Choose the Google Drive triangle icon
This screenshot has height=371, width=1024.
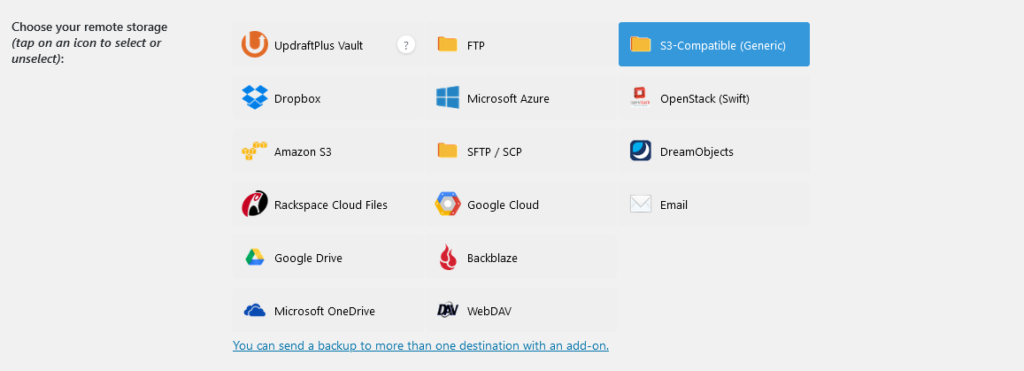(x=255, y=257)
